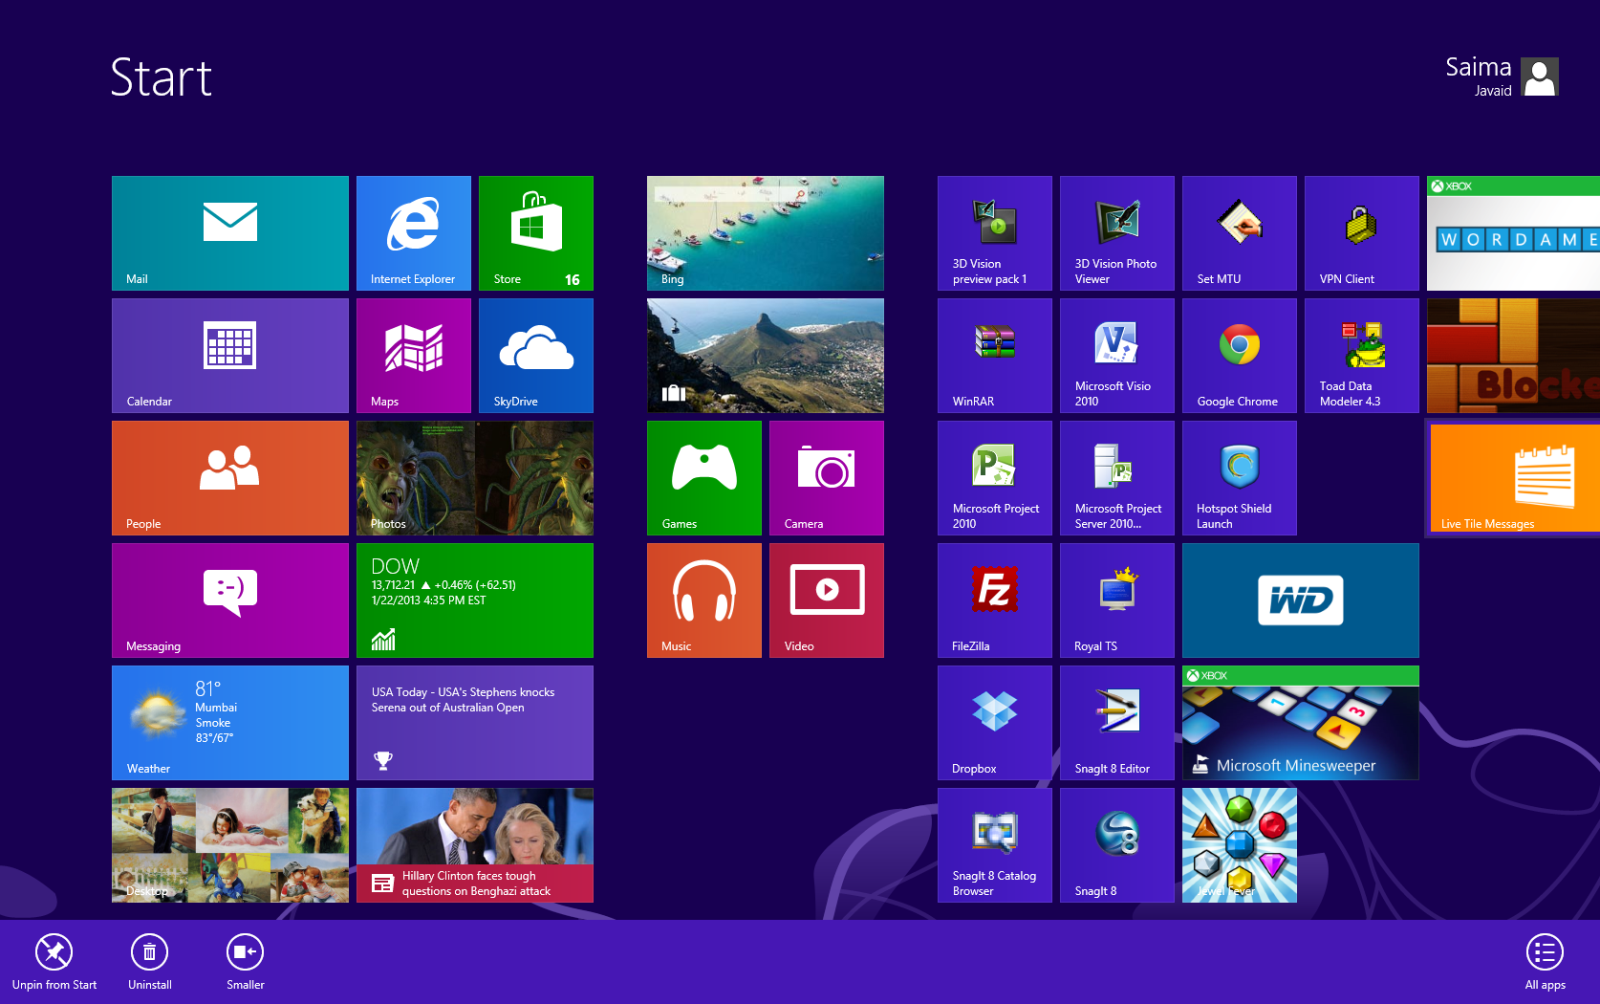This screenshot has width=1600, height=1004.
Task: Open the Video tile
Action: tap(826, 600)
